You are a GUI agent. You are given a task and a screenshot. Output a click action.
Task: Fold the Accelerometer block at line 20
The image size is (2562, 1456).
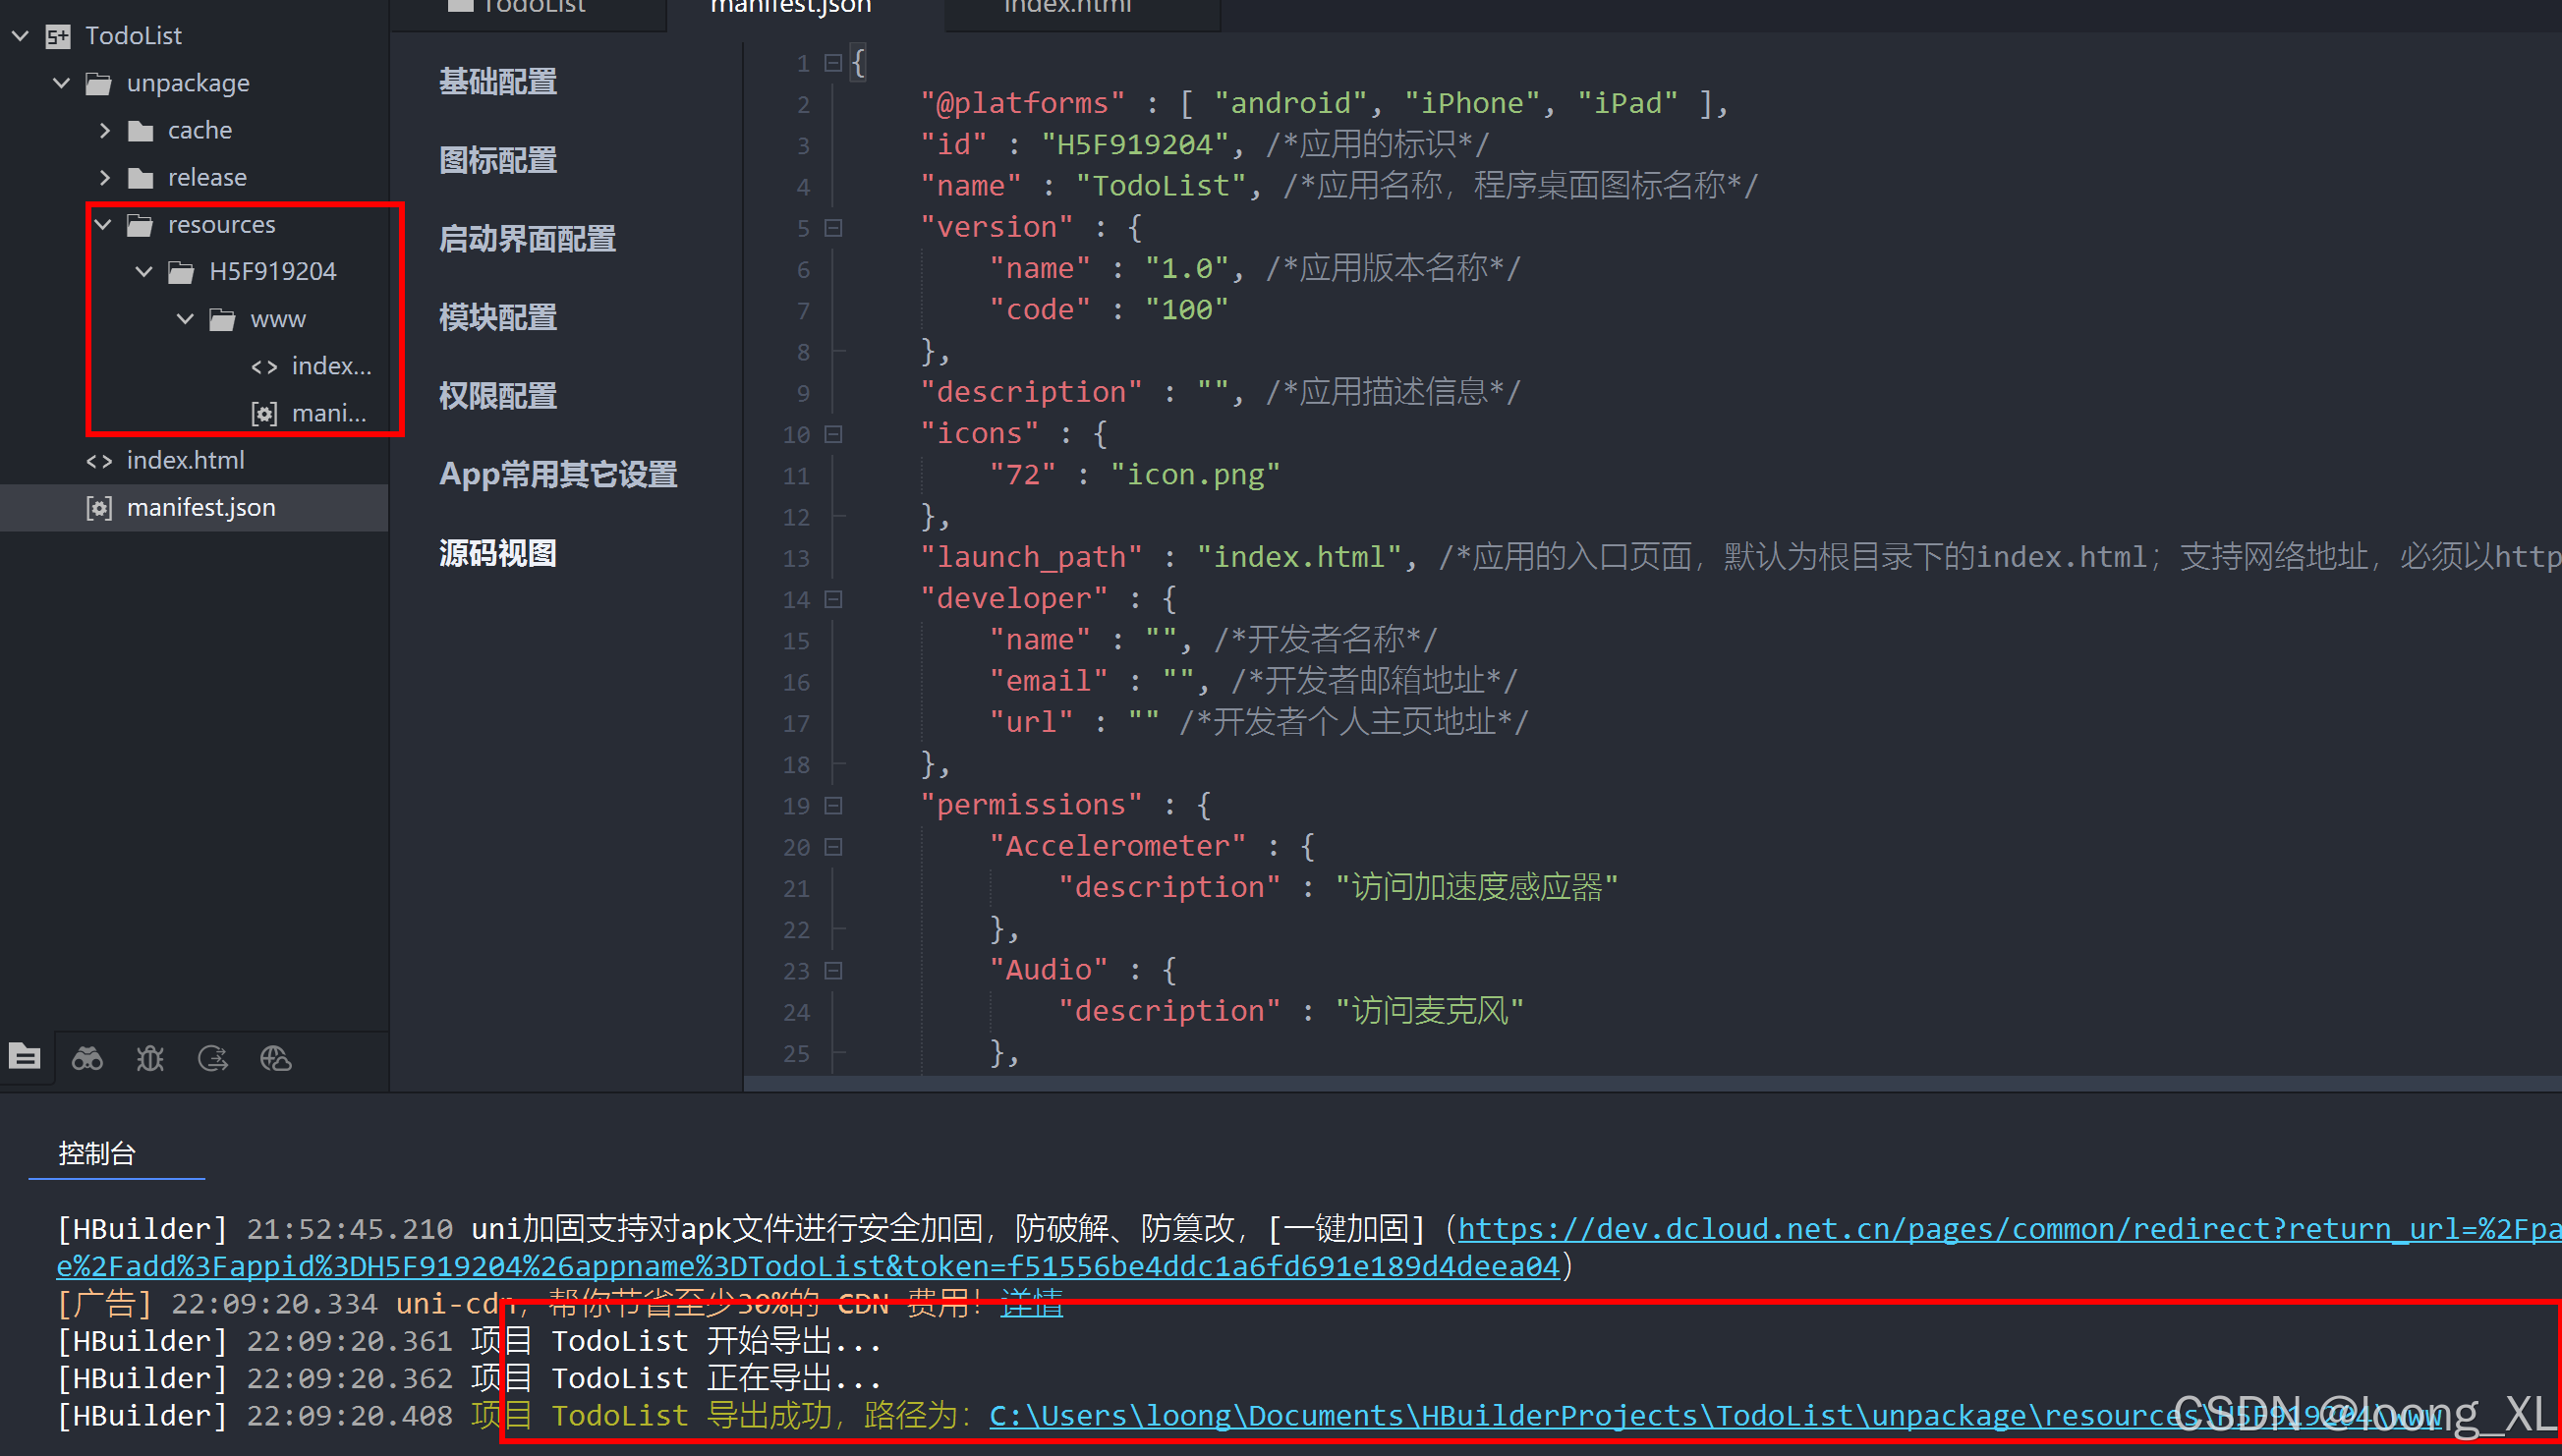tap(833, 847)
